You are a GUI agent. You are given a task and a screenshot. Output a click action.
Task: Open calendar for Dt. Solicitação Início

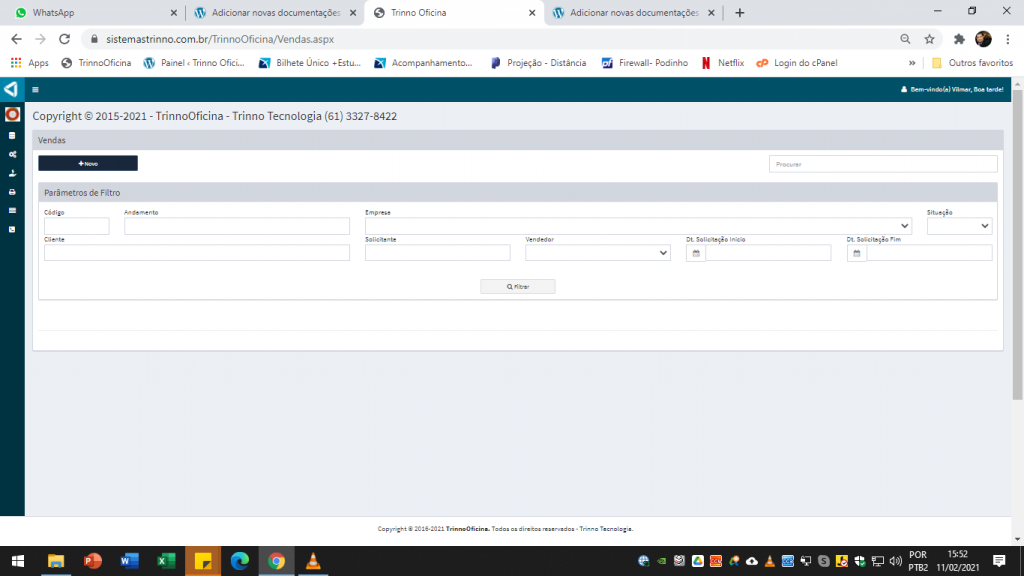click(696, 253)
